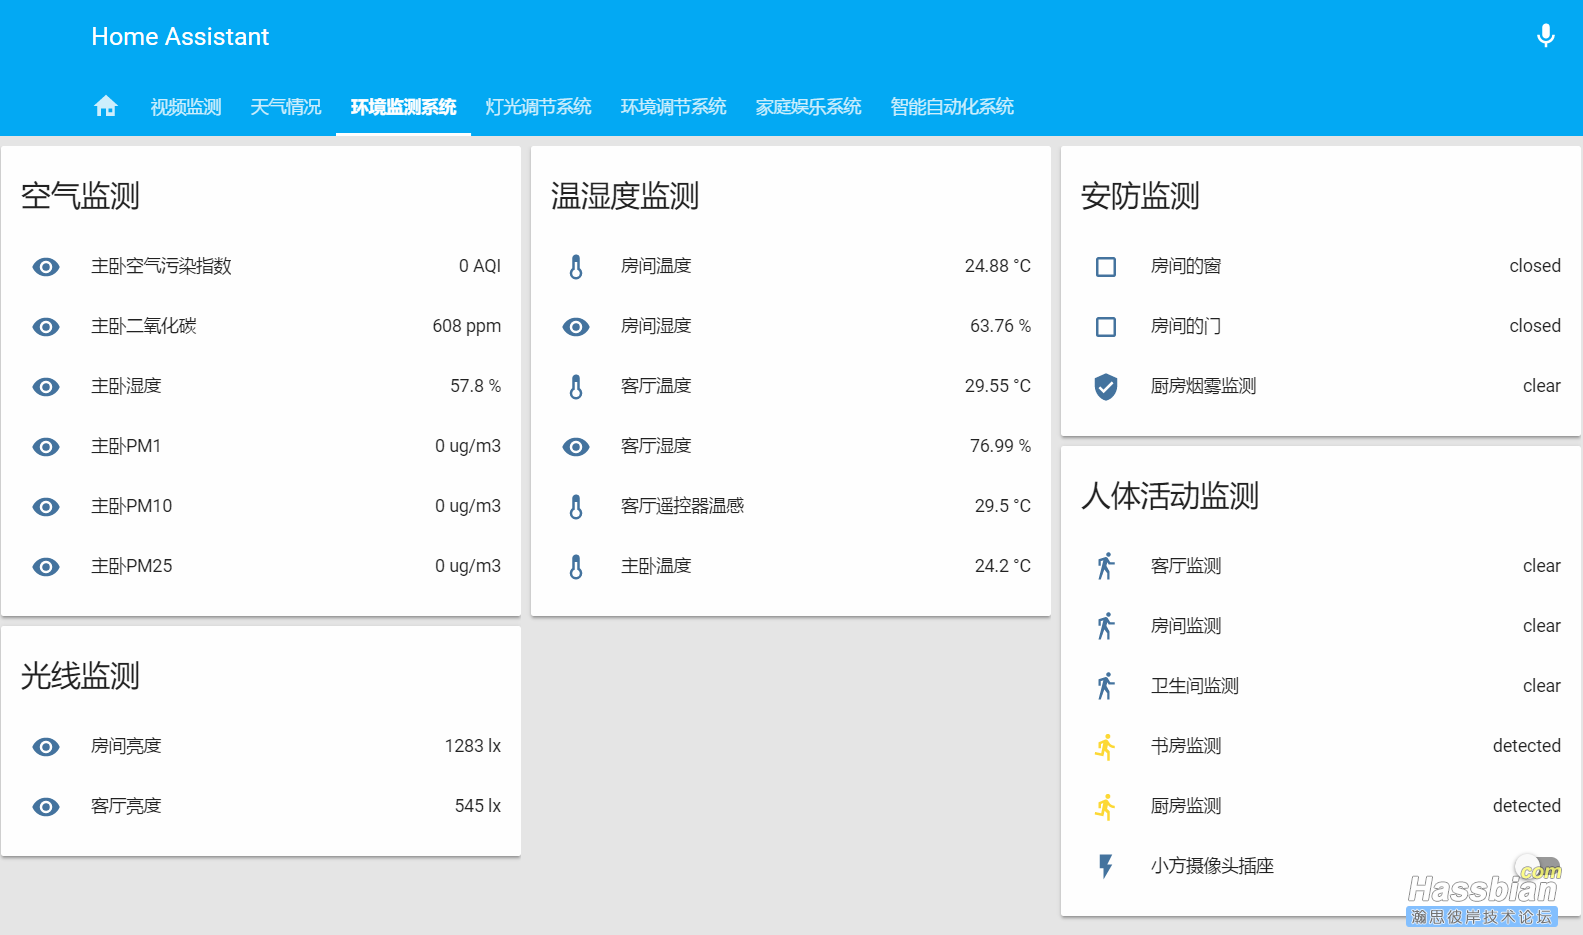The width and height of the screenshot is (1583, 935).
Task: Open 主卧二氧化碳 sensor details
Action: click(144, 326)
